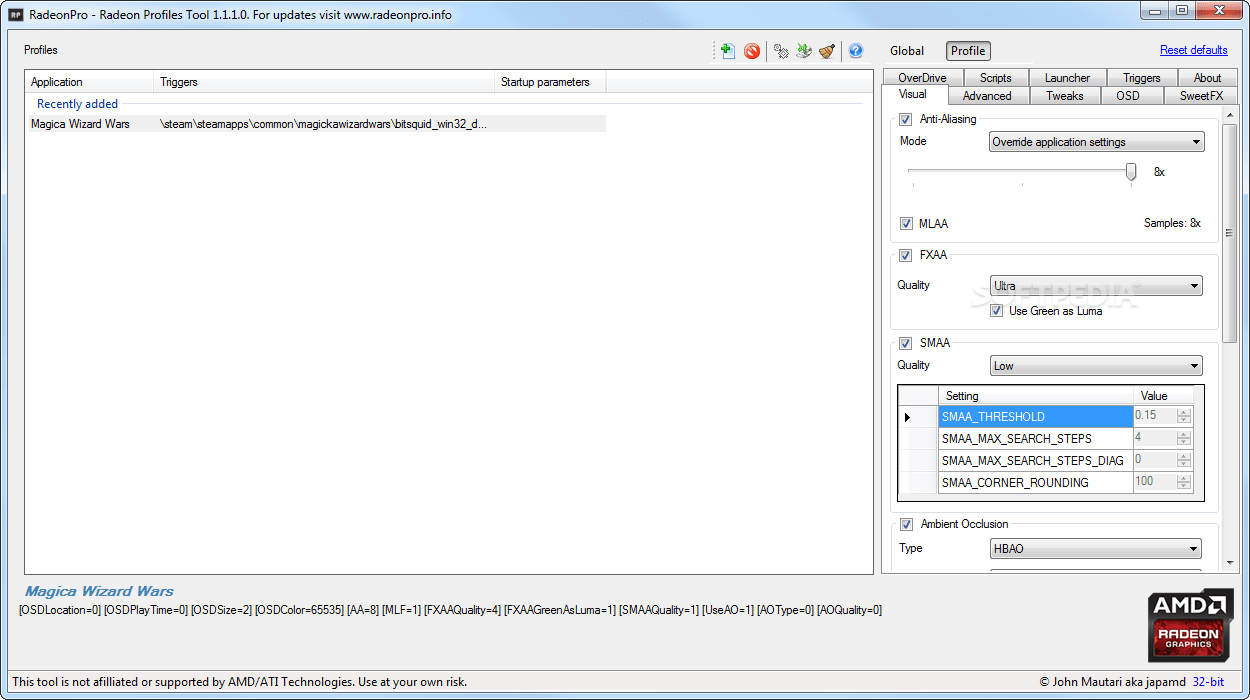The width and height of the screenshot is (1250, 700).
Task: Open the FXAA Quality dropdown
Action: pyautogui.click(x=1096, y=286)
